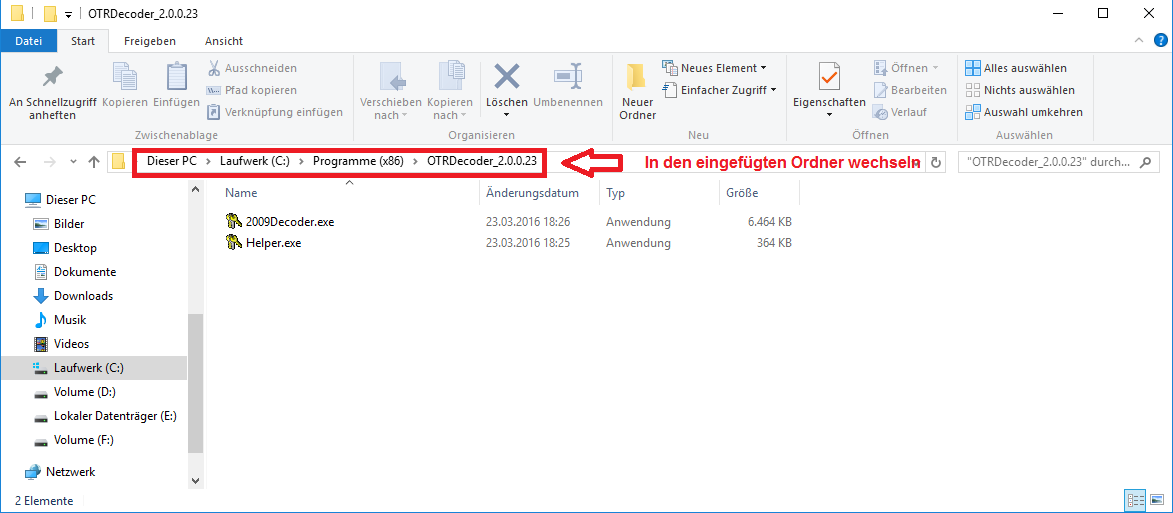The width and height of the screenshot is (1173, 513).
Task: Sort files by Änderungsdatum column header
Action: (532, 192)
